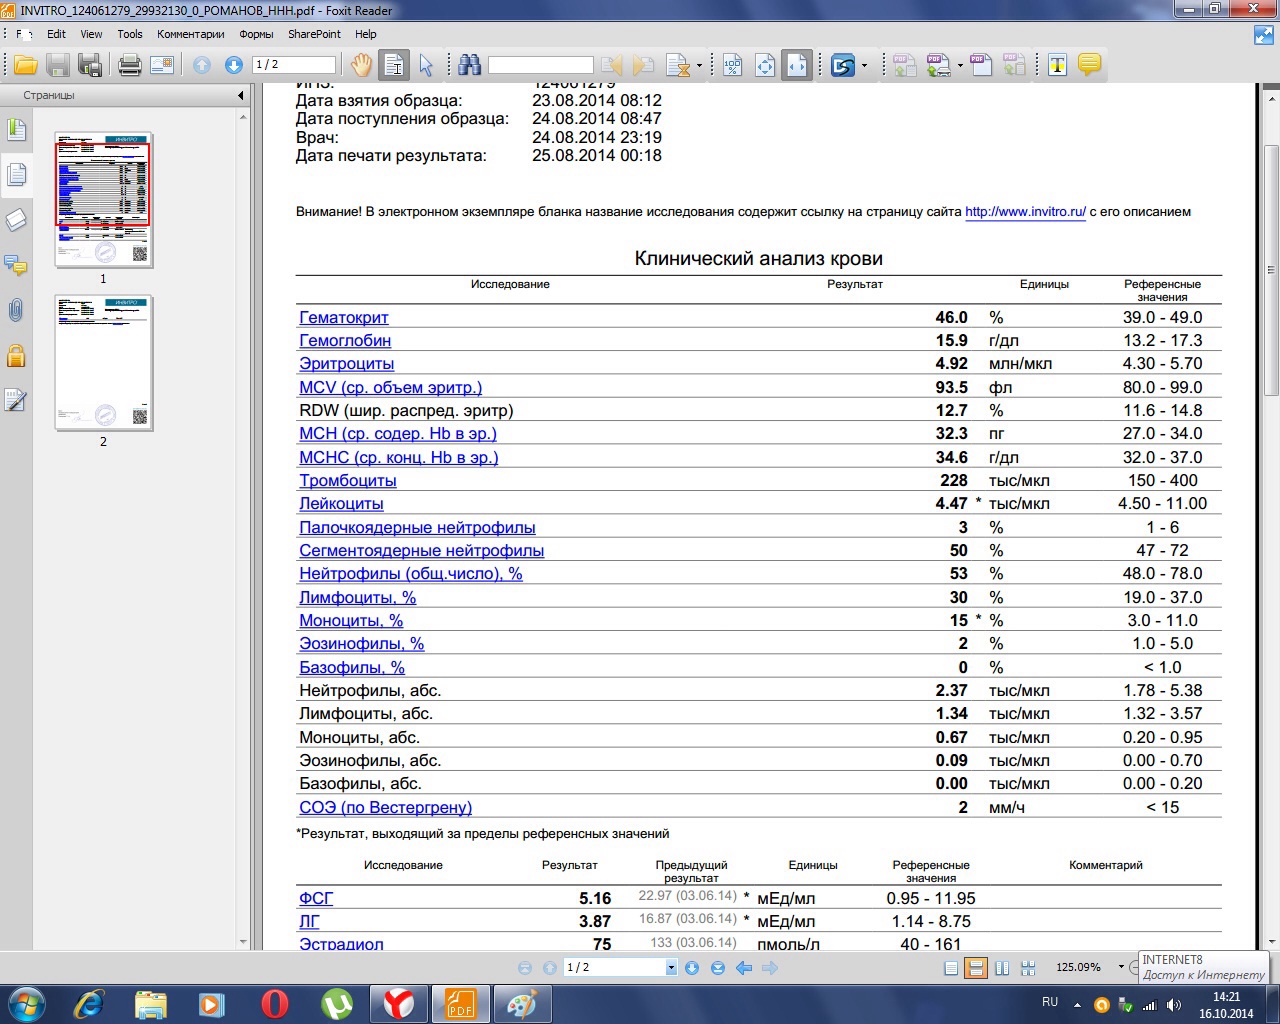Click the Open file folder icon
This screenshot has width=1280, height=1024.
(x=25, y=66)
